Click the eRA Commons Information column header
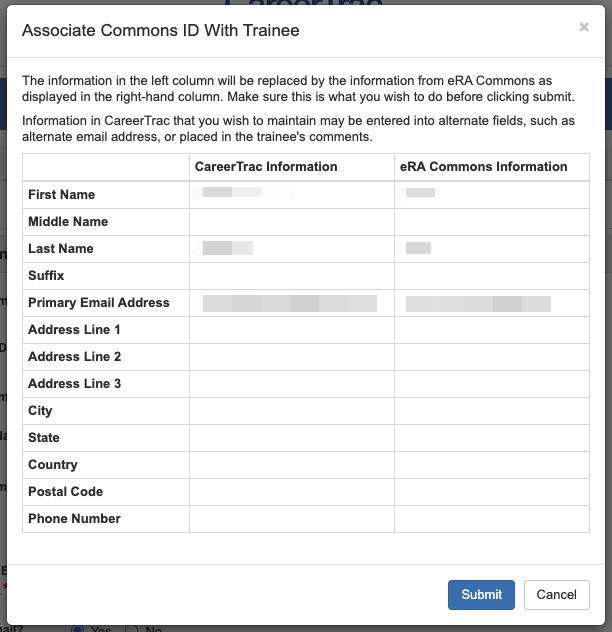 pyautogui.click(x=483, y=167)
